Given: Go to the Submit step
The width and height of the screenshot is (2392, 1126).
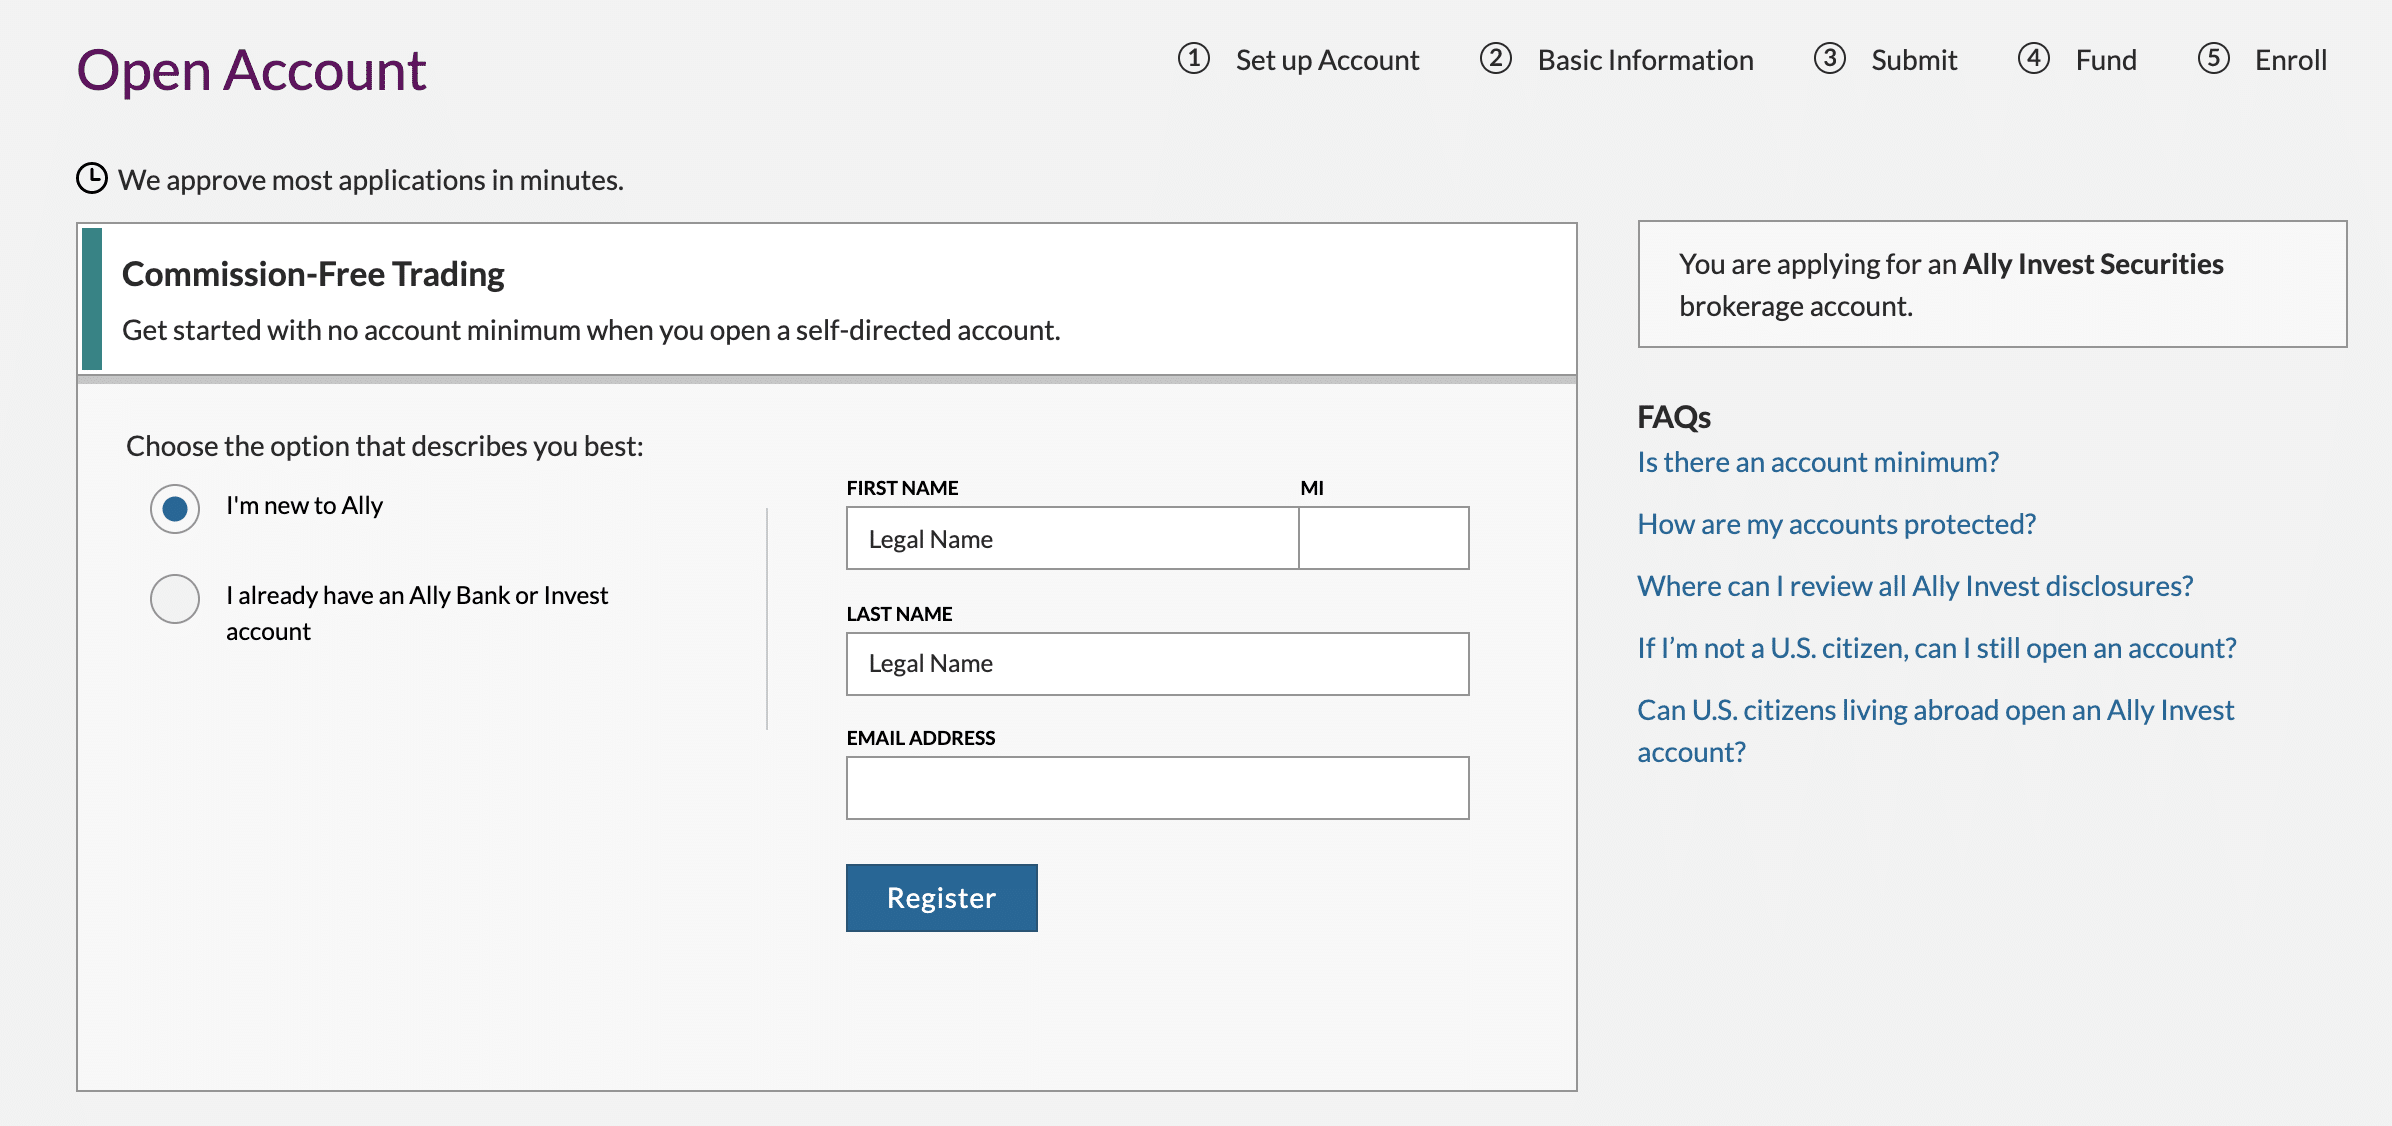Looking at the screenshot, I should tap(1914, 60).
